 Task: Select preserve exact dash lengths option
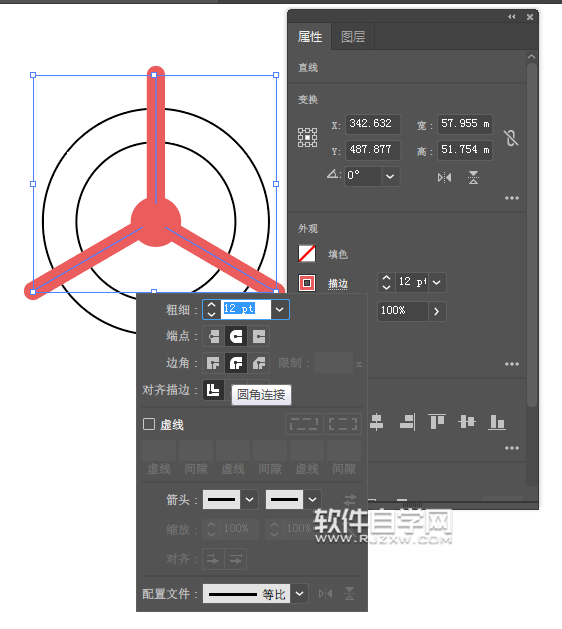(304, 424)
